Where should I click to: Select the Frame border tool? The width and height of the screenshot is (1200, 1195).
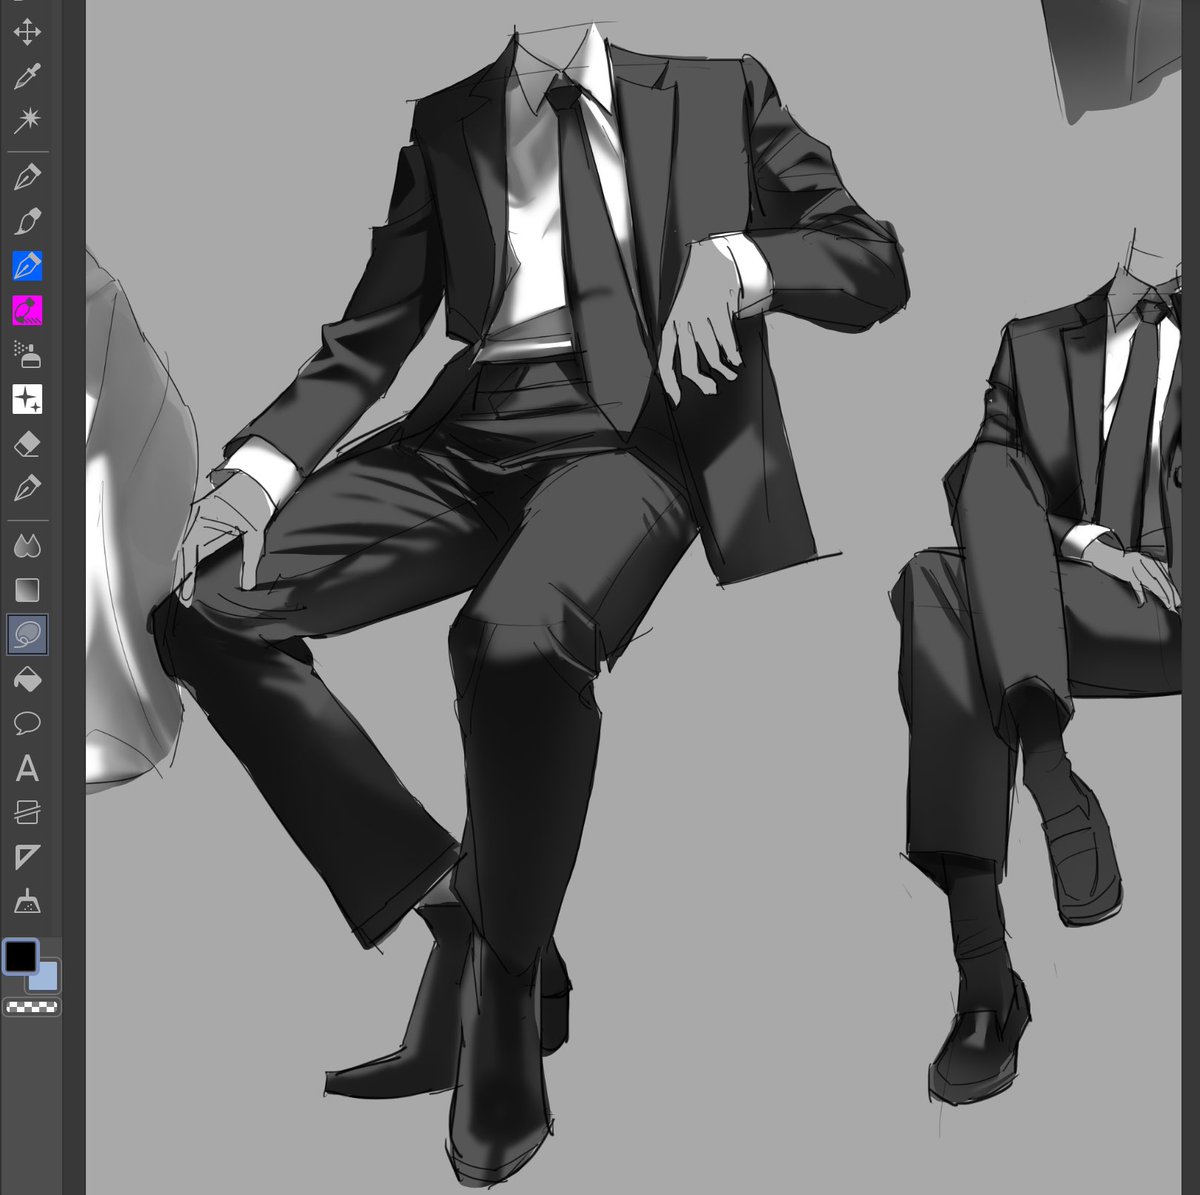tap(27, 812)
